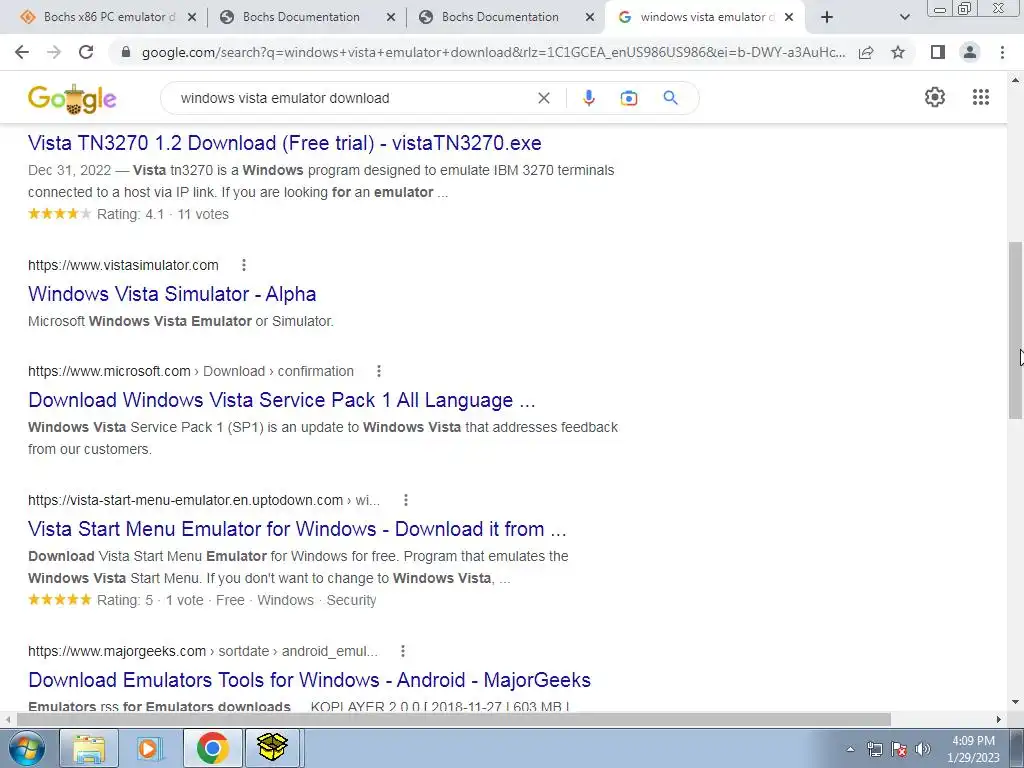Screen dimensions: 1024x768
Task: Open Download Emulators Tools MajorGeeks result
Action: pos(310,680)
